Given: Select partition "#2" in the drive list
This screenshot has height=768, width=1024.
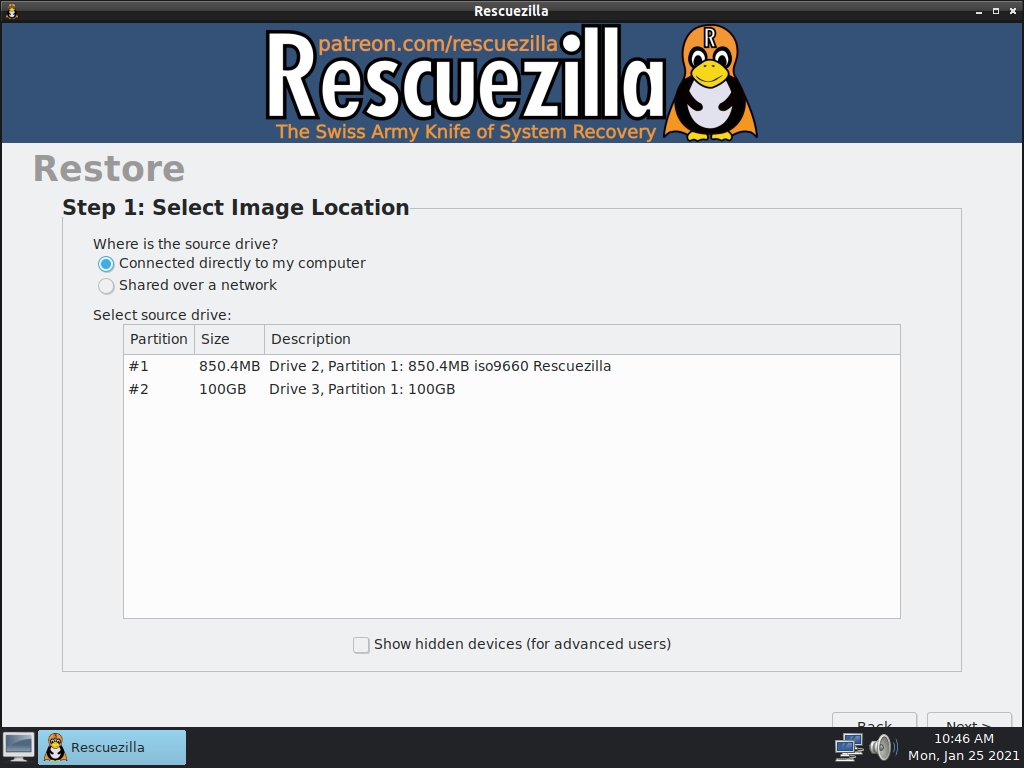Looking at the screenshot, I should 138,389.
